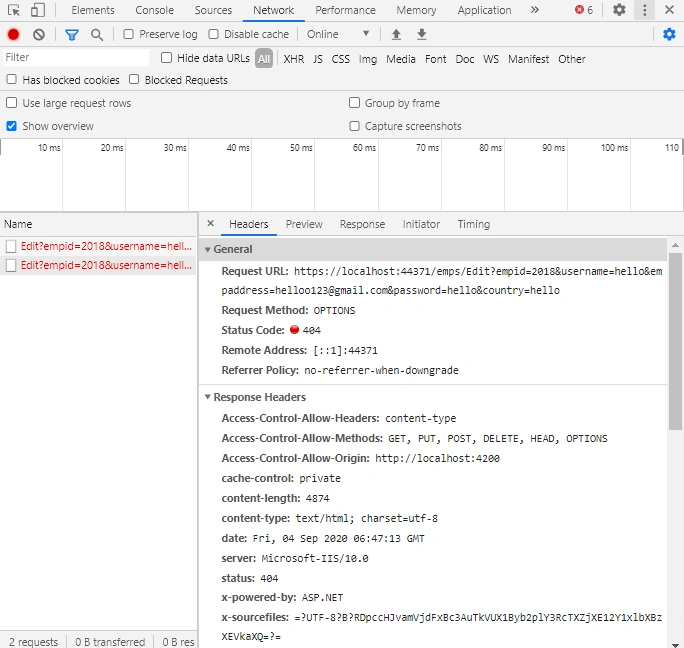Toggle the filter funnel icon
684x648 pixels.
[x=72, y=34]
